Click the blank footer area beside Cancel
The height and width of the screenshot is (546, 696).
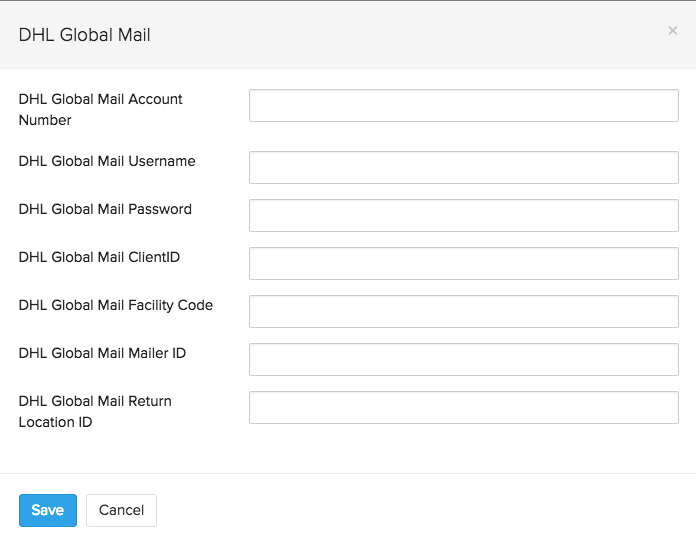(420, 510)
